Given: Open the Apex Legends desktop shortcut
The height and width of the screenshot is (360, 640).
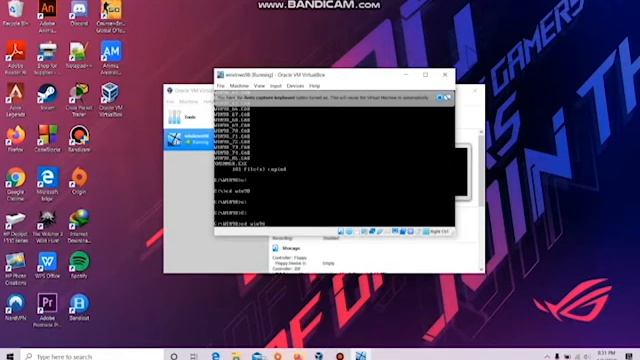Looking at the screenshot, I should (x=16, y=100).
